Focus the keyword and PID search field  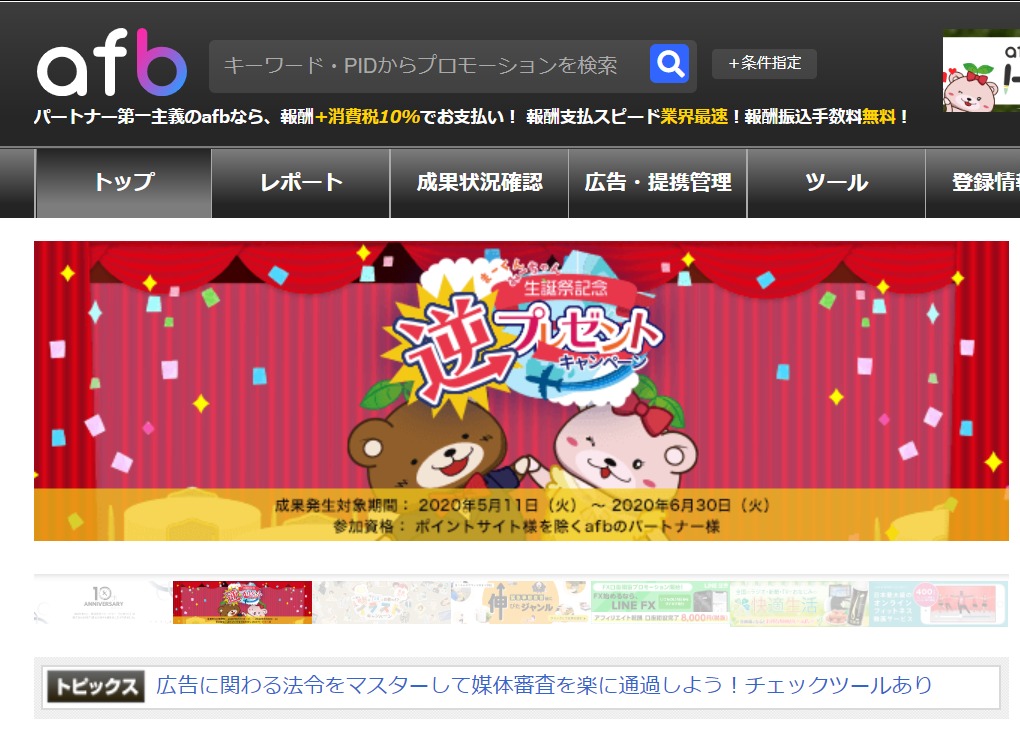pyautogui.click(x=429, y=65)
